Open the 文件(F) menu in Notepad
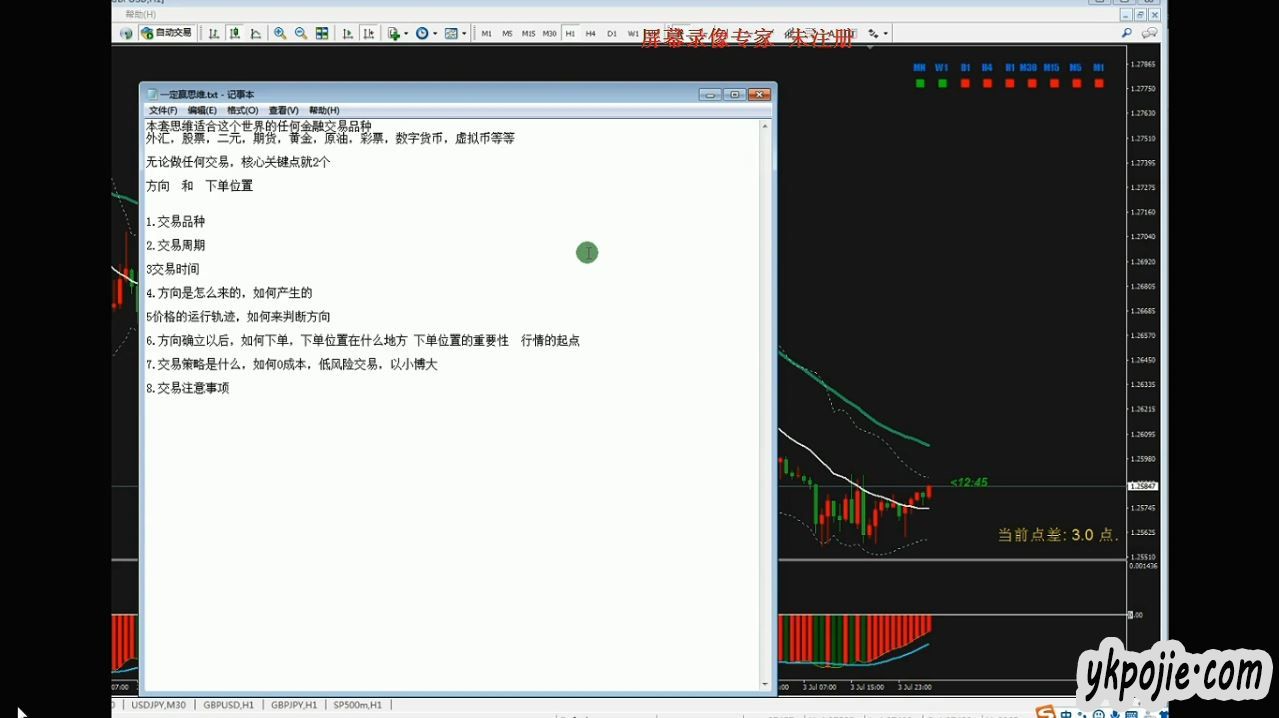The image size is (1279, 718). click(162, 110)
